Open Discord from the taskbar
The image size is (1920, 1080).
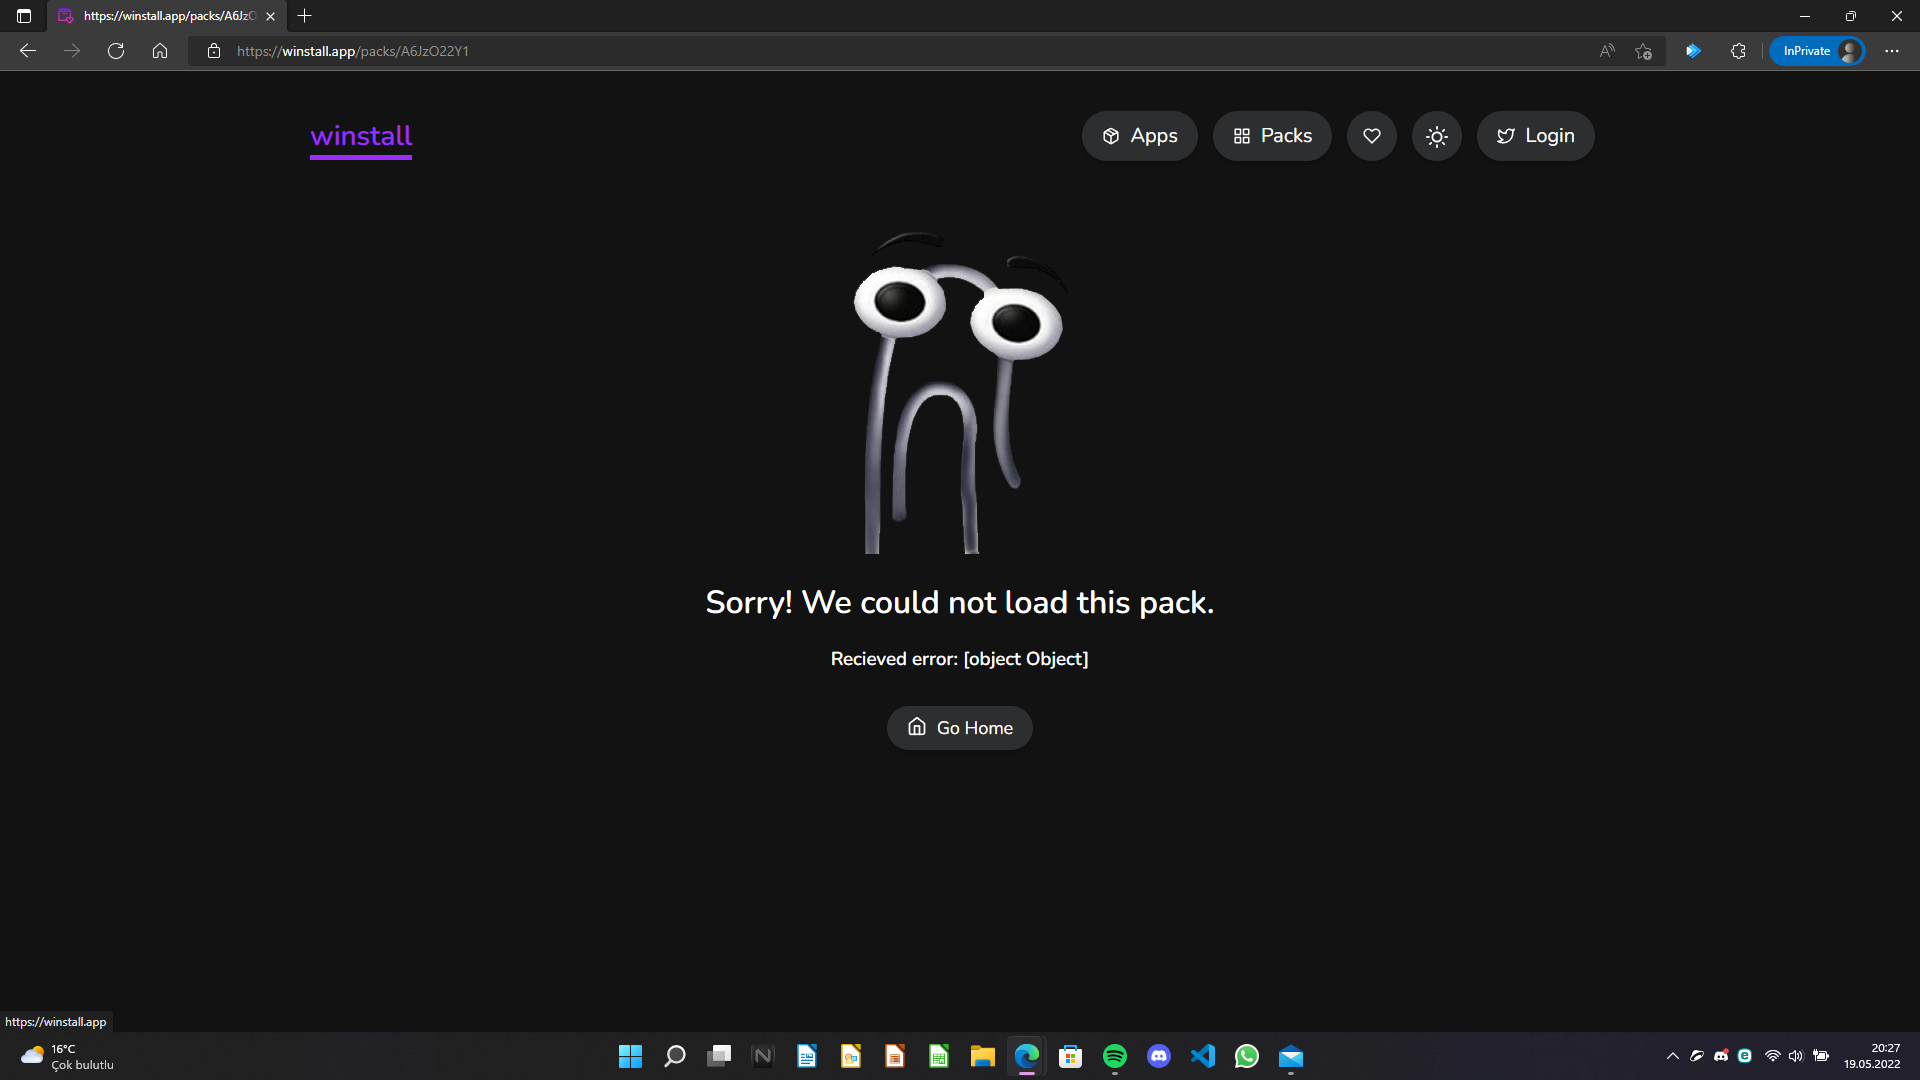click(x=1158, y=1056)
